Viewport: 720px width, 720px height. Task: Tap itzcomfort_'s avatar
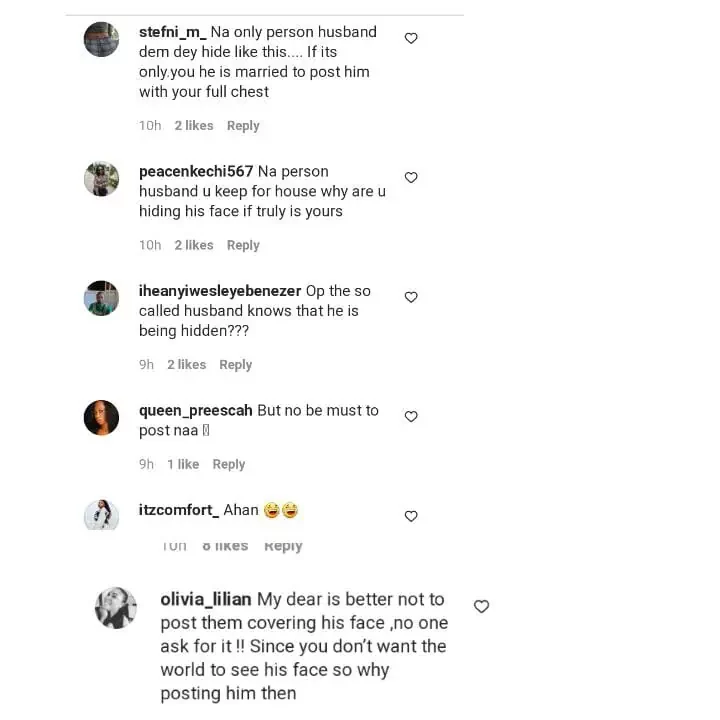[x=101, y=514]
